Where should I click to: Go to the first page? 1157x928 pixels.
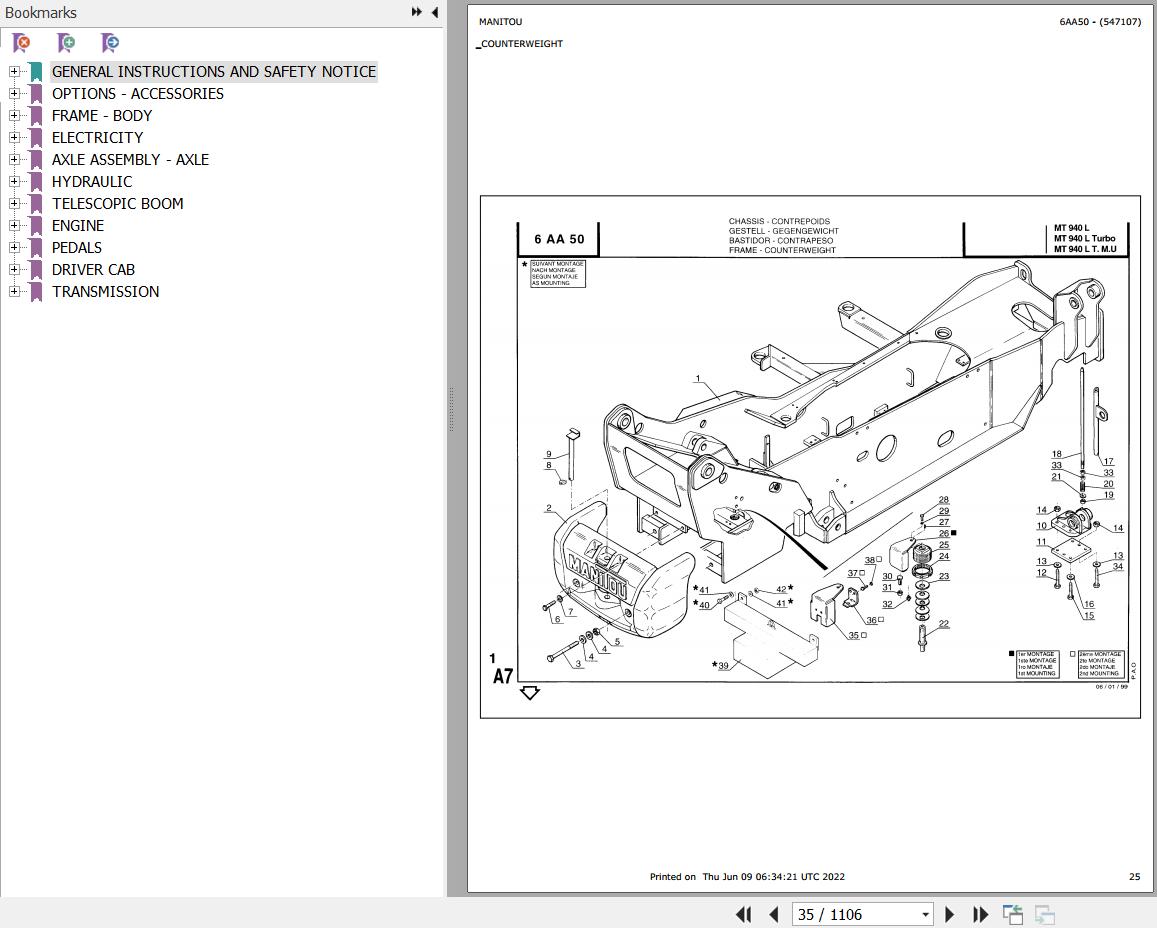(744, 915)
